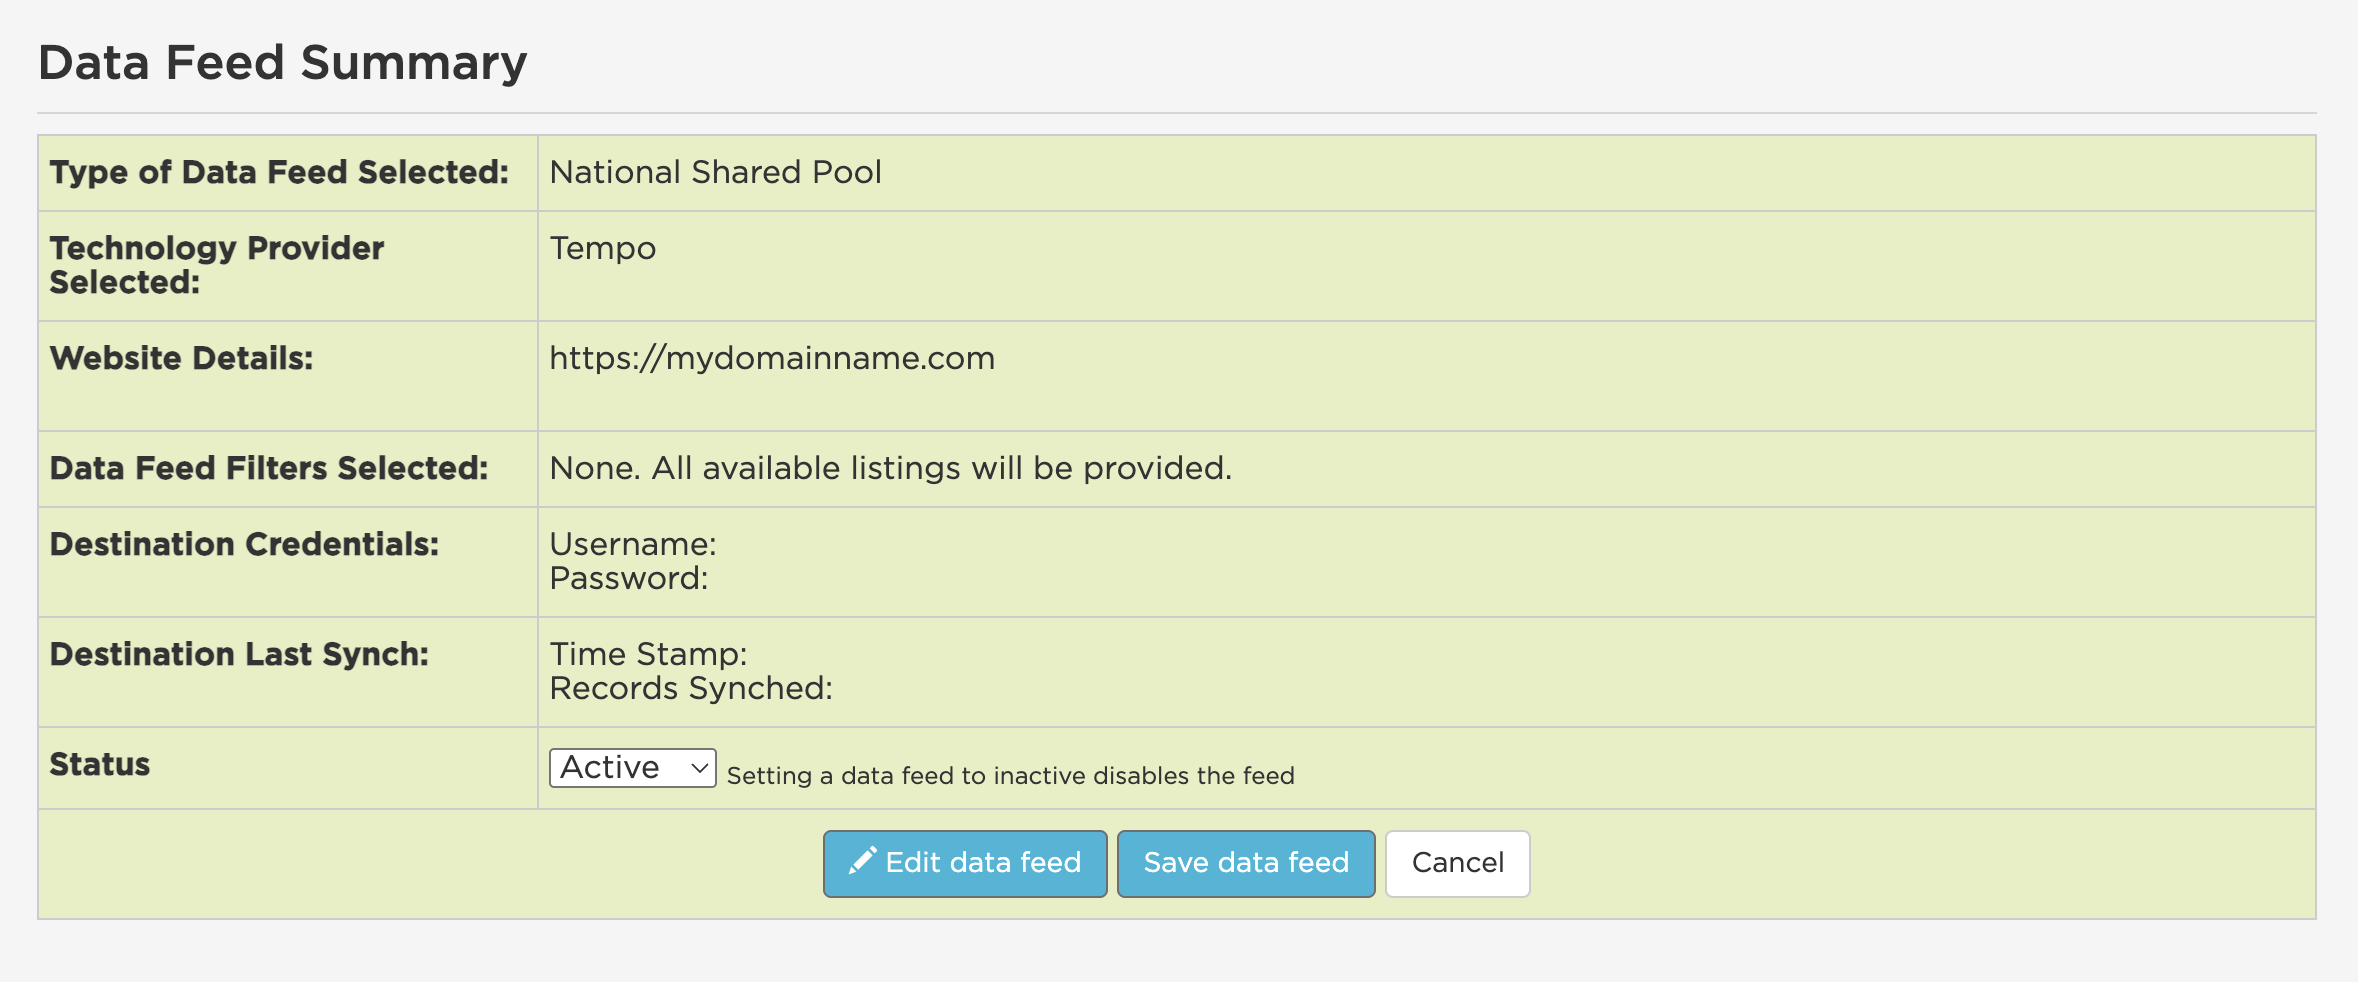This screenshot has height=982, width=2358.
Task: Click the inactive feed hint text
Action: tap(1010, 776)
